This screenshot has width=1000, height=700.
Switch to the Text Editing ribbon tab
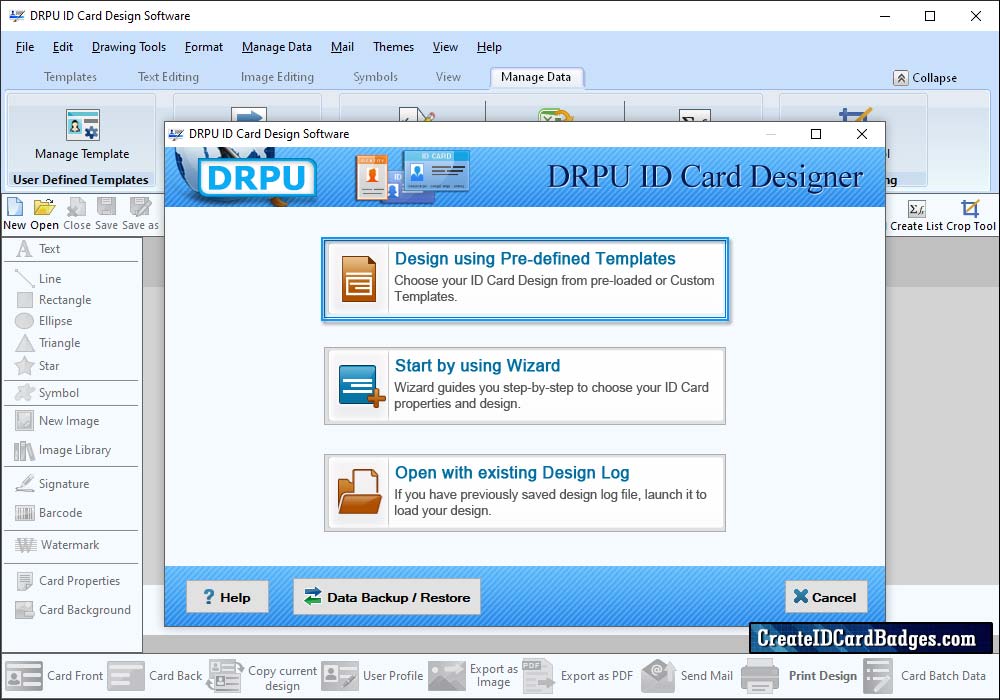pos(168,77)
